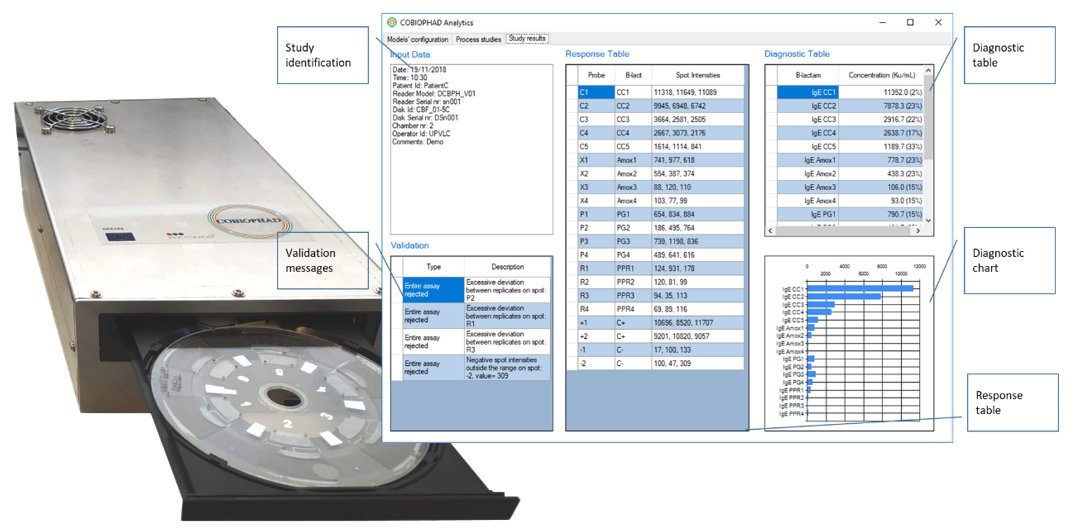Select probe cell R3 in Response Table
Viewport: 1079px width, 528px height.
coord(596,295)
